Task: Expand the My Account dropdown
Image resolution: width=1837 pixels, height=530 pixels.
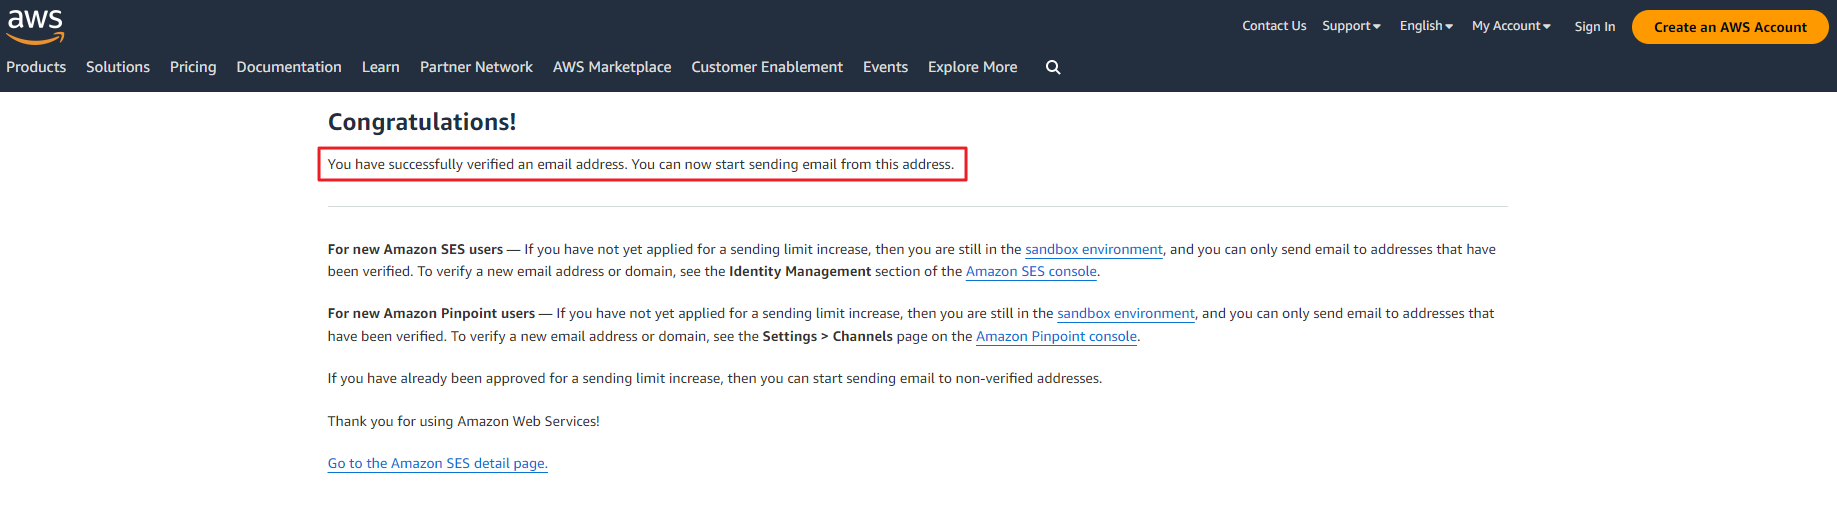Action: click(x=1511, y=26)
